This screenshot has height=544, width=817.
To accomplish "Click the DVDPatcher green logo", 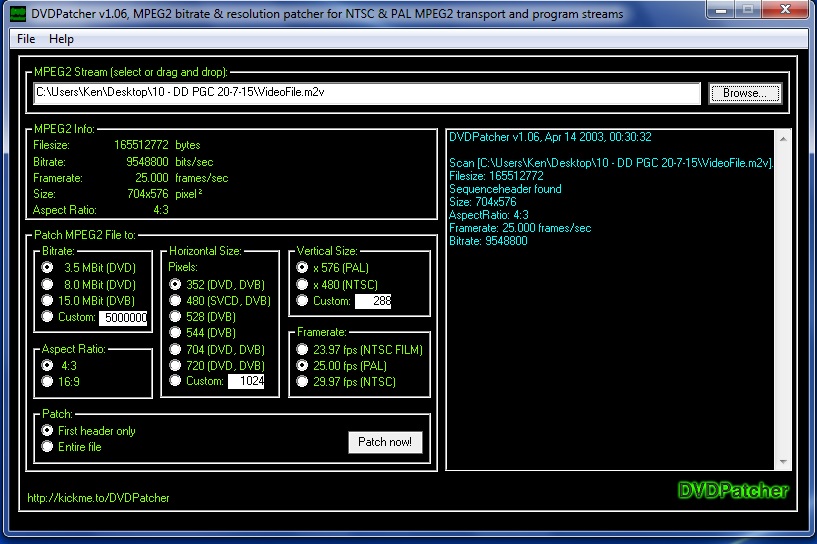I will [x=733, y=490].
